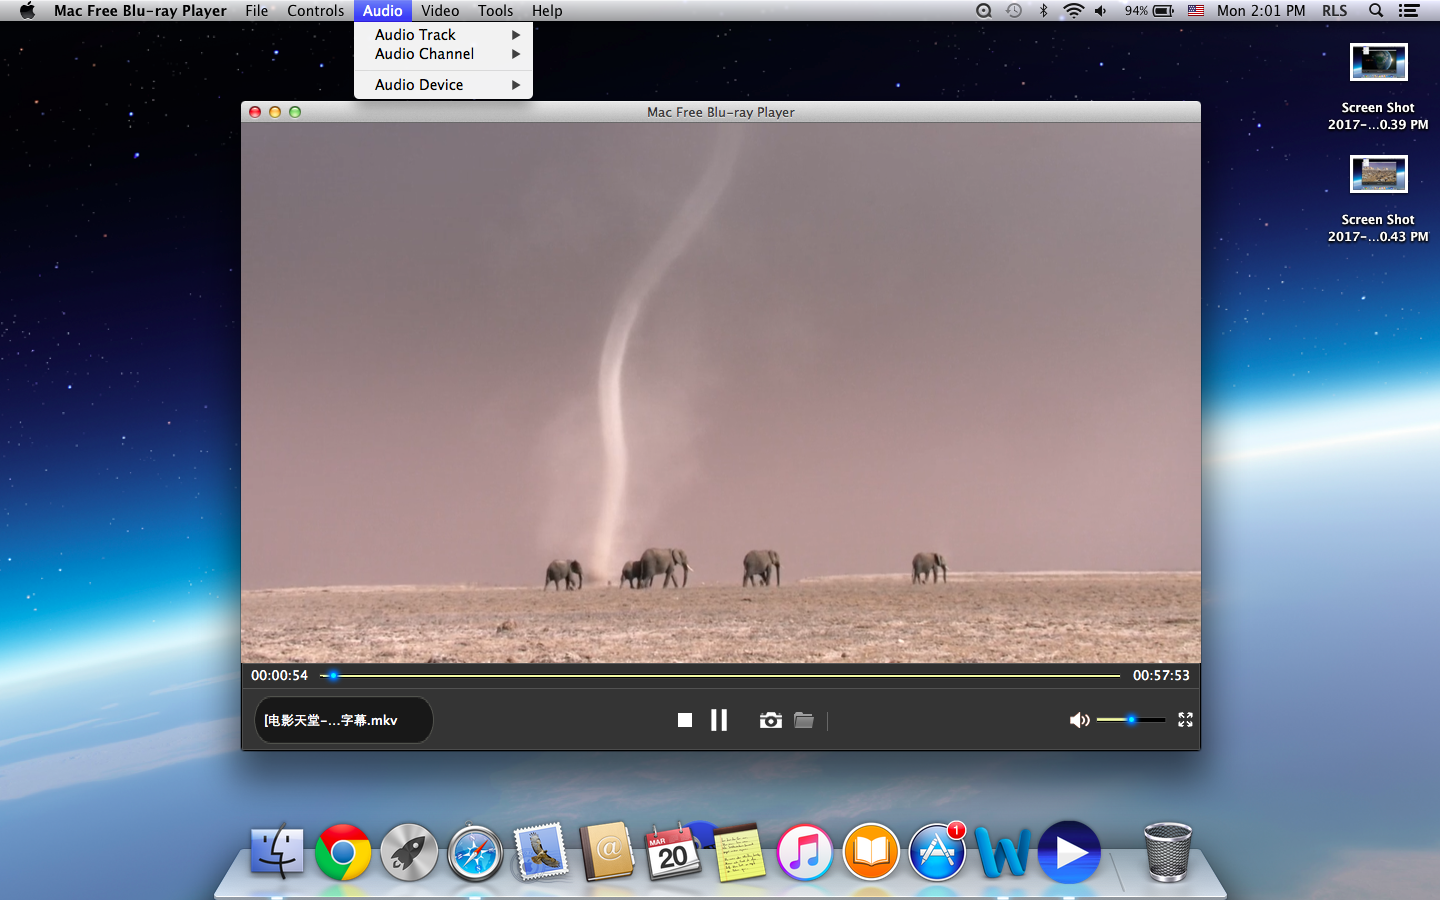Click the volume slider bar
Viewport: 1440px width, 900px height.
click(1131, 720)
